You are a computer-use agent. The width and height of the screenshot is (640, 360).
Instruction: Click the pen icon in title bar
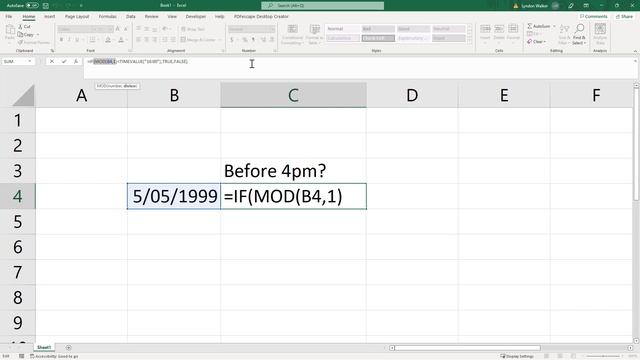tap(571, 6)
